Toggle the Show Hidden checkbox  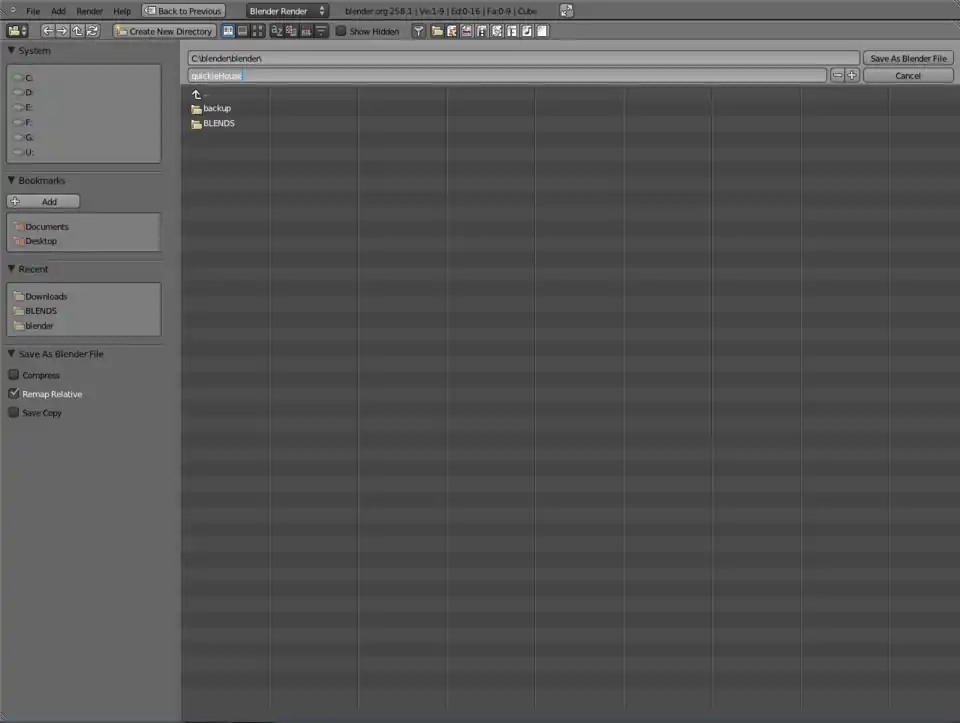[x=341, y=31]
